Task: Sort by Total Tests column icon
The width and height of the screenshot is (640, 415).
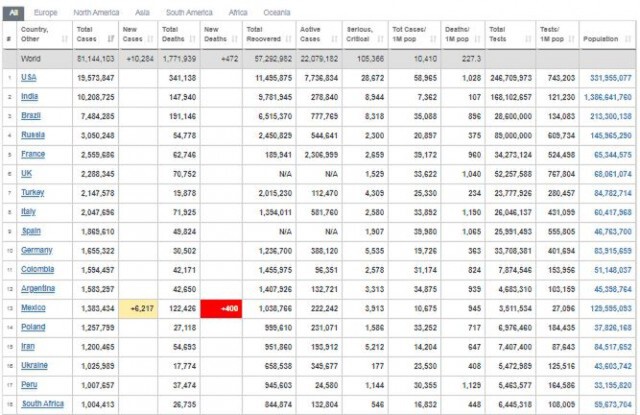Action: 528,39
